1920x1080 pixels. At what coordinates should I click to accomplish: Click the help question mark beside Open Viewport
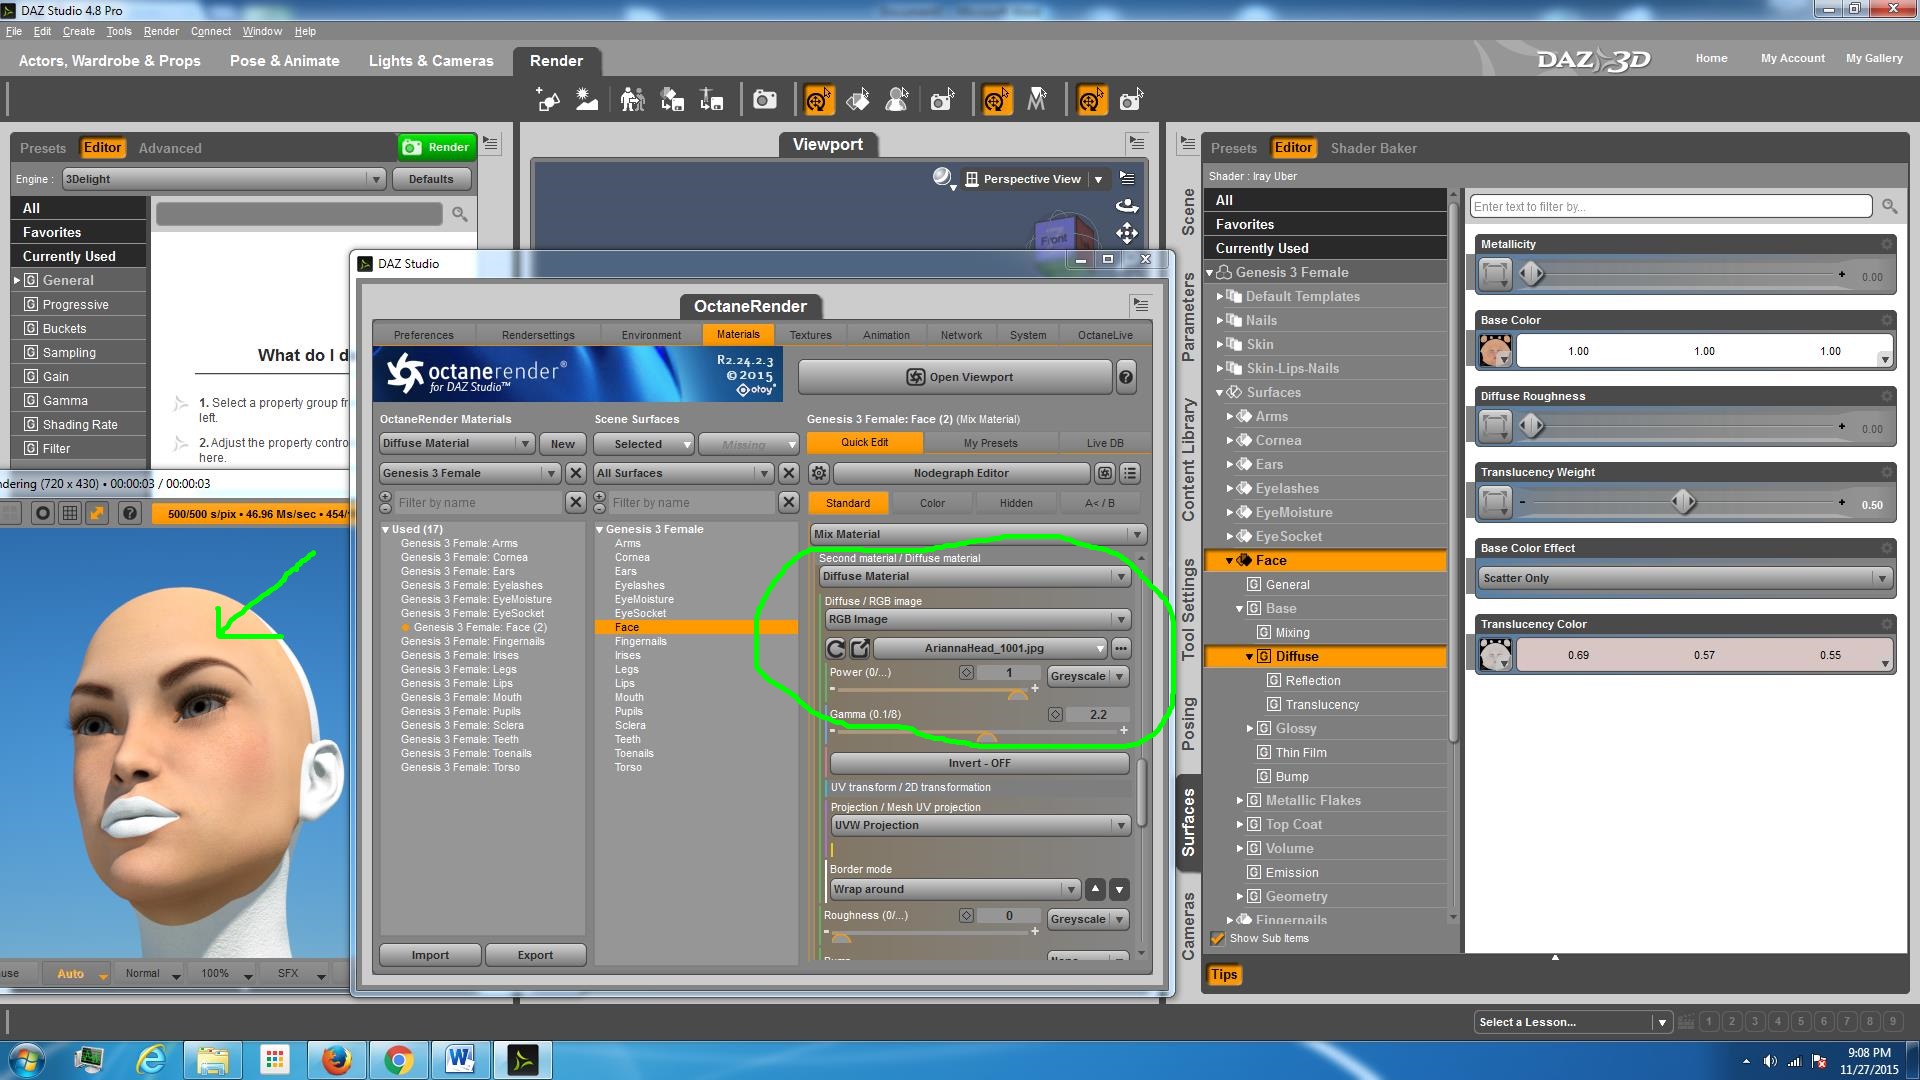[1126, 377]
